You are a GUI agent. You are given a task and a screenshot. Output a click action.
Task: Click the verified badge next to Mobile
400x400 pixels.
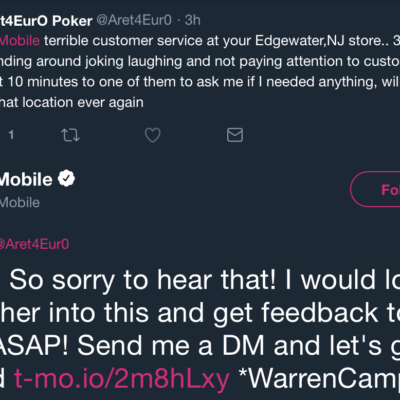[66, 179]
